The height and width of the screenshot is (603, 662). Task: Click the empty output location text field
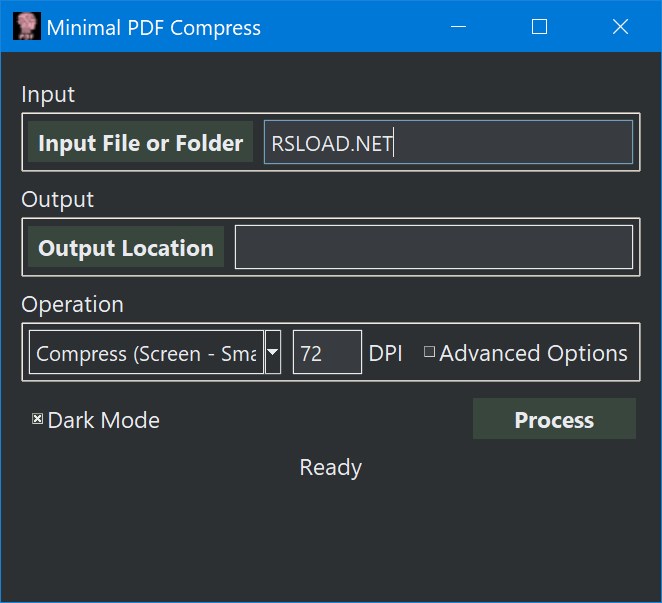coord(434,247)
